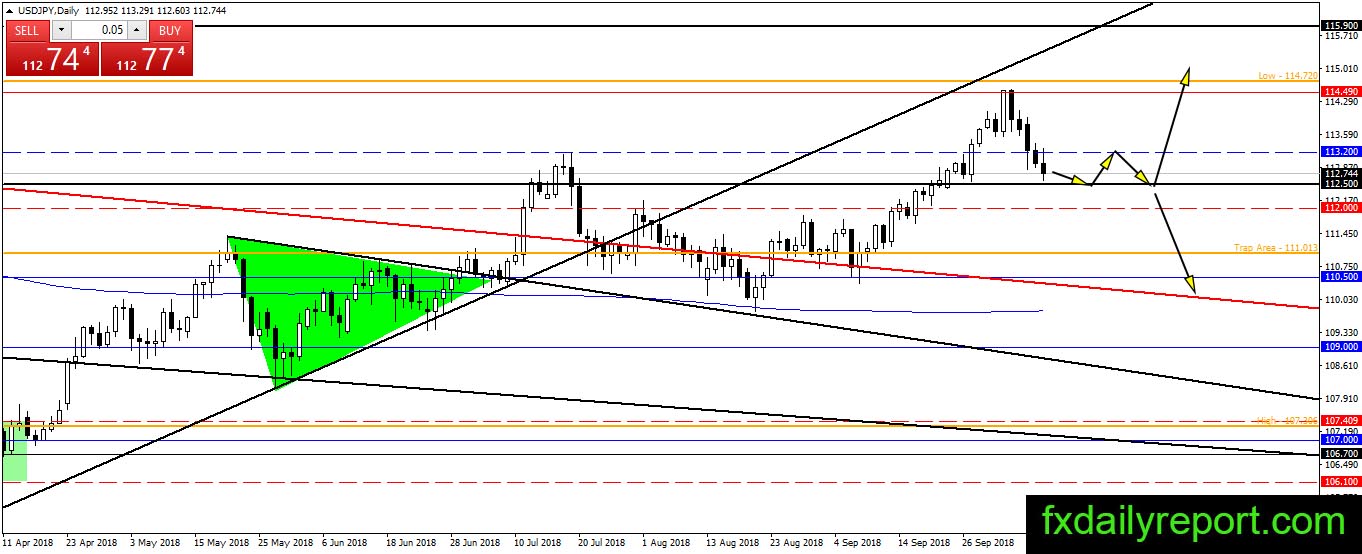Click the 26 Sep 2018 date label
Screen dimensions: 1362x554
point(986,542)
